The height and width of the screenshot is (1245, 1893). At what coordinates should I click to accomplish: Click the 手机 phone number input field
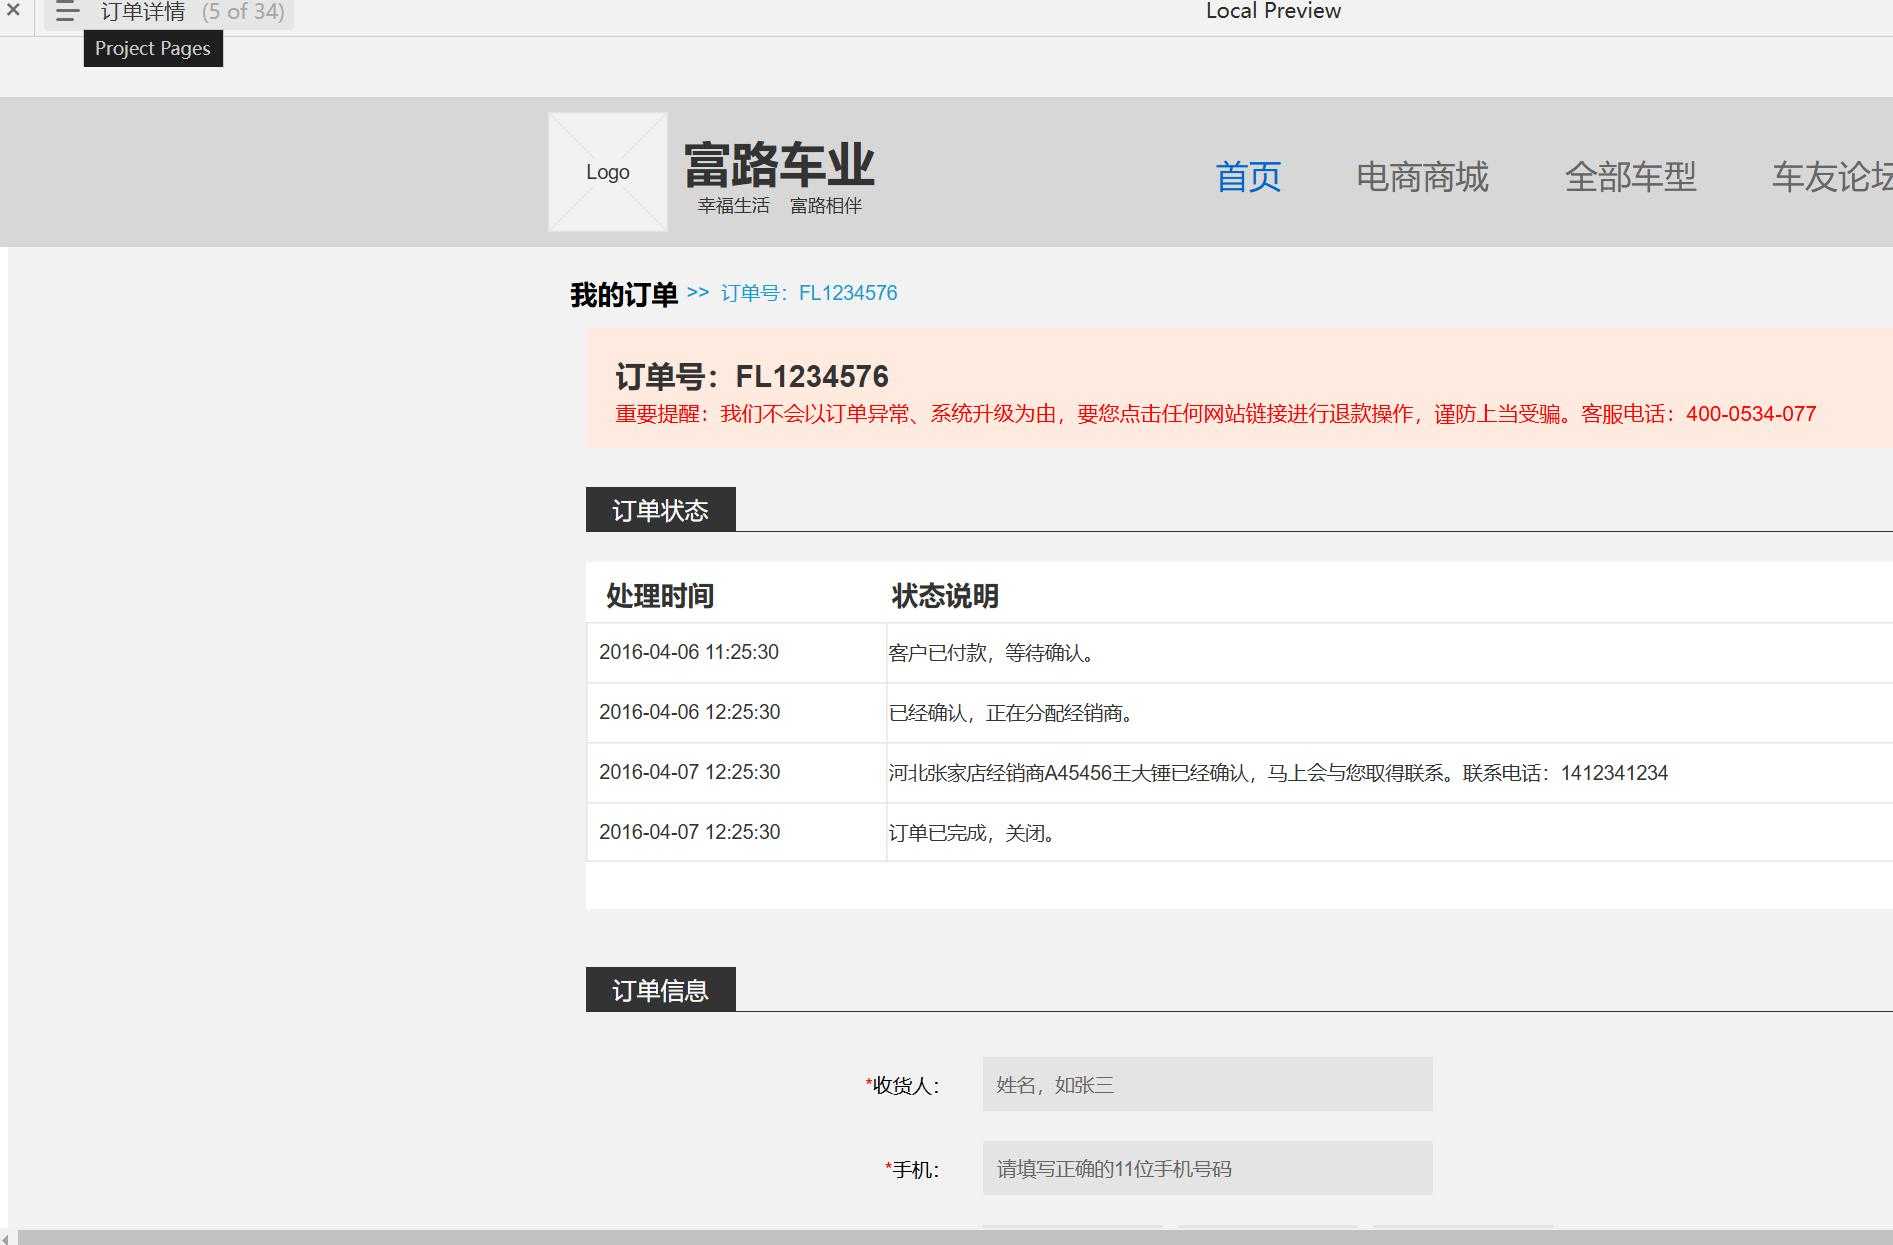click(1206, 1167)
